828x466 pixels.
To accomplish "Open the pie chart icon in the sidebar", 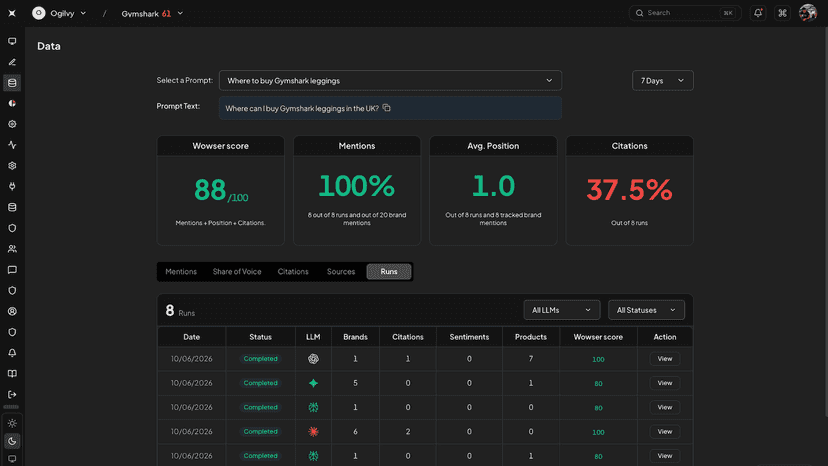I will coord(12,104).
